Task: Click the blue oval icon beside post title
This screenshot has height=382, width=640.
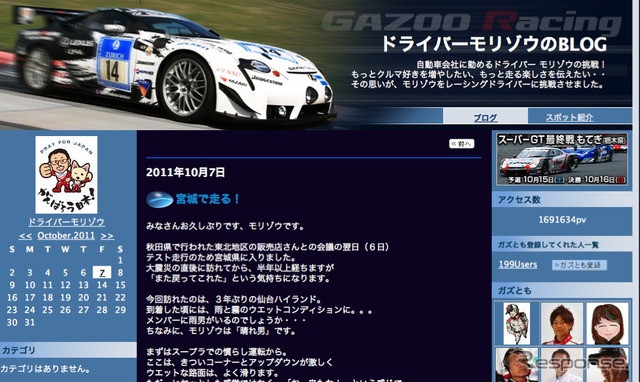Action: (x=160, y=200)
